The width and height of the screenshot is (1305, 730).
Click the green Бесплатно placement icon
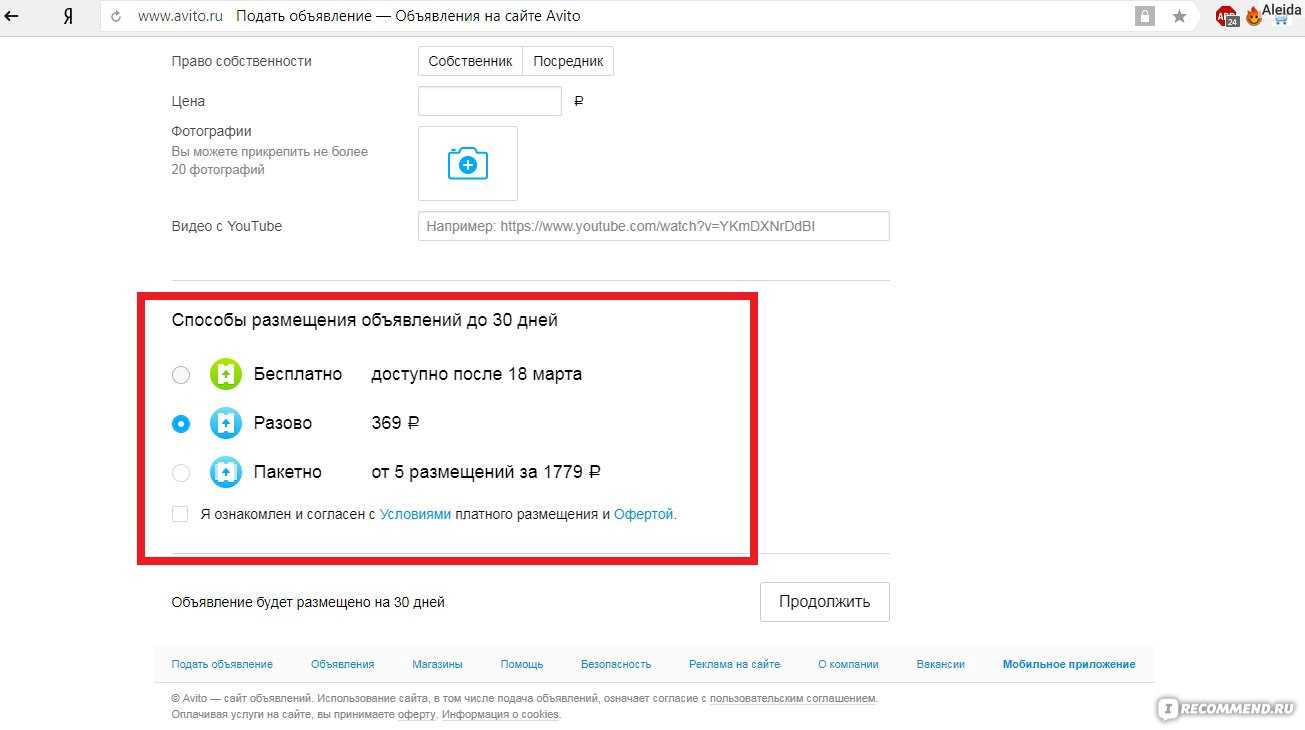pyautogui.click(x=226, y=374)
